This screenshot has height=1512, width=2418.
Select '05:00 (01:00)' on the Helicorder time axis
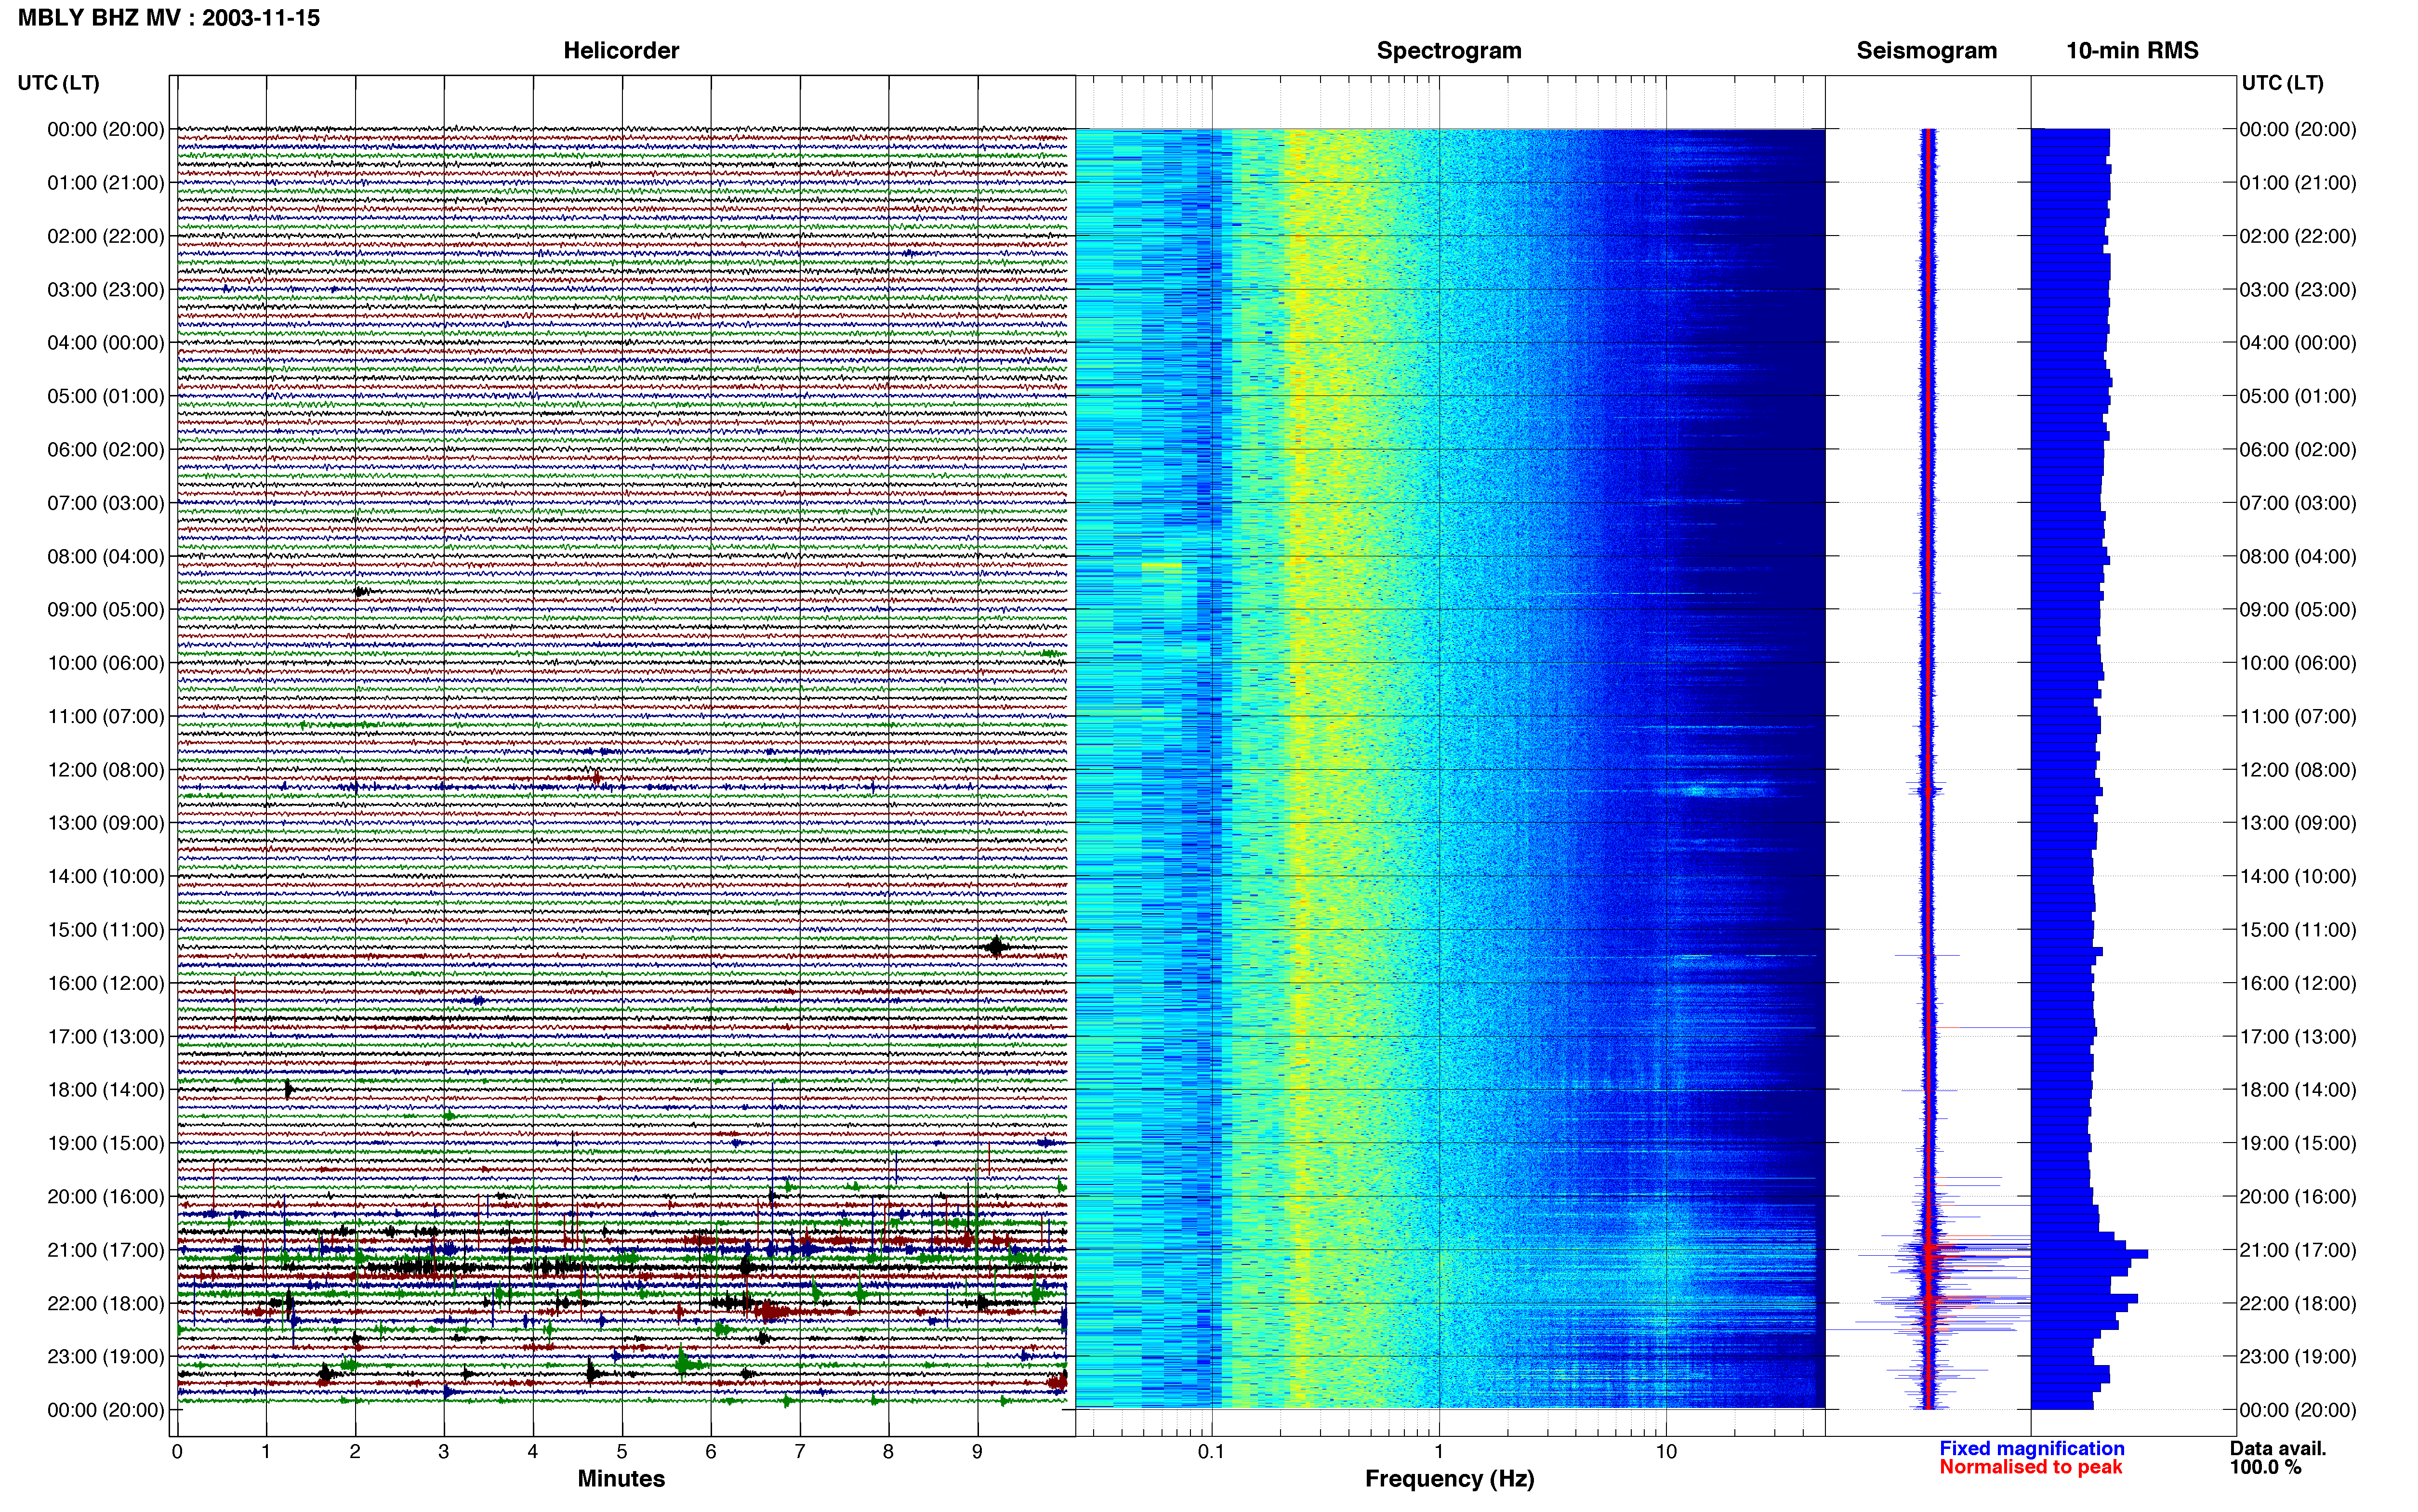pos(105,396)
